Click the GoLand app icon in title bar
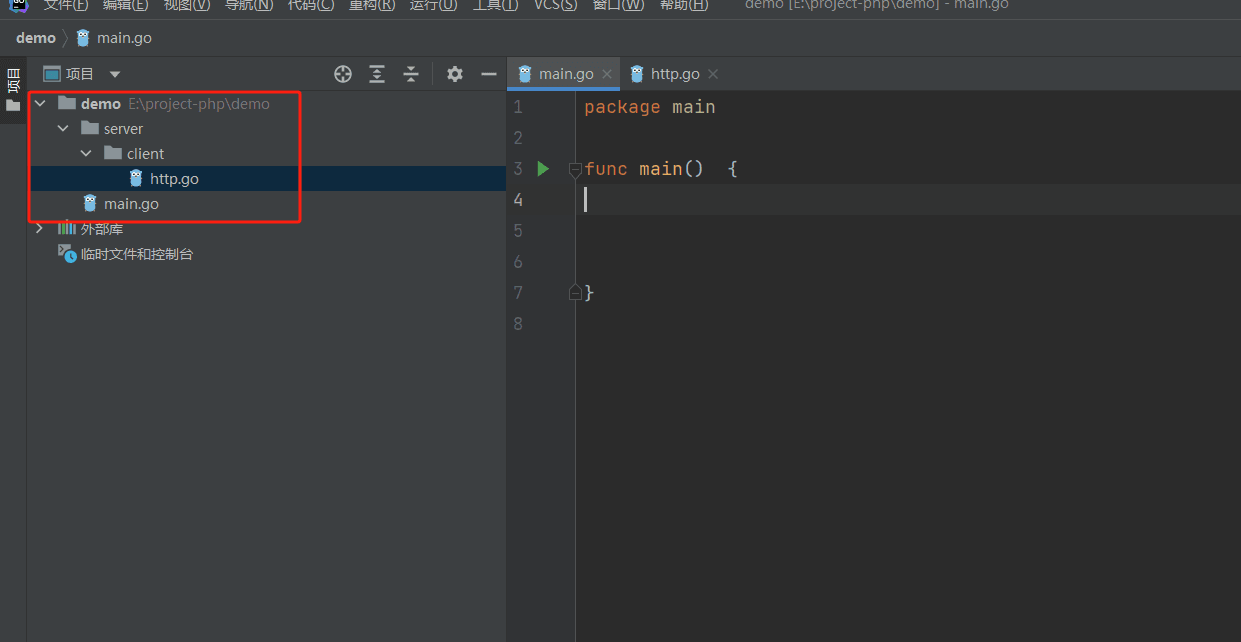 (19, 5)
